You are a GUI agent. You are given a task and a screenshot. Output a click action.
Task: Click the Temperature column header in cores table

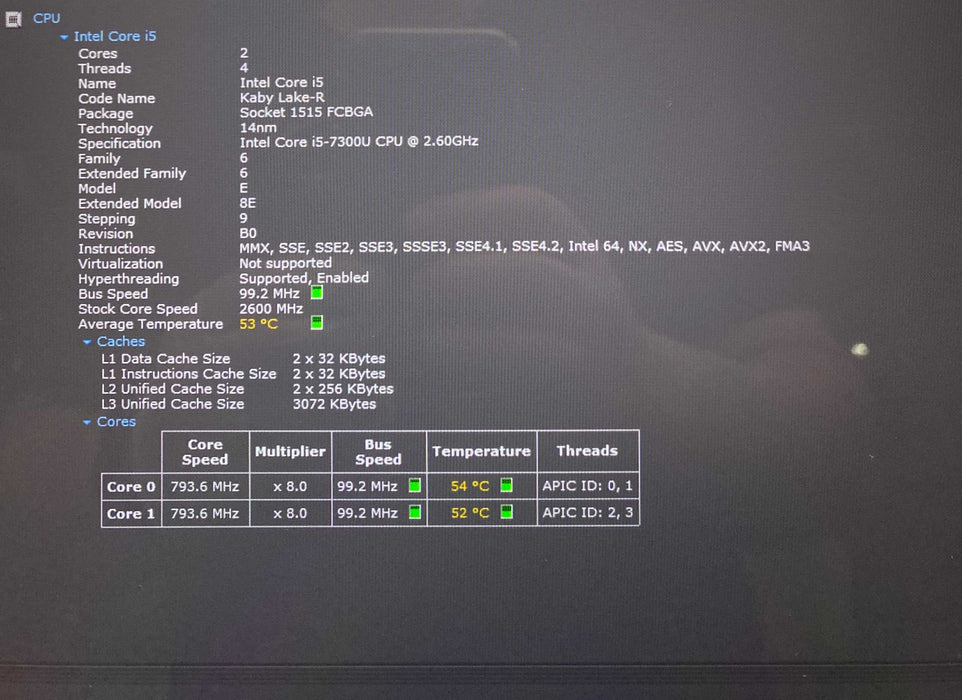[x=481, y=452]
